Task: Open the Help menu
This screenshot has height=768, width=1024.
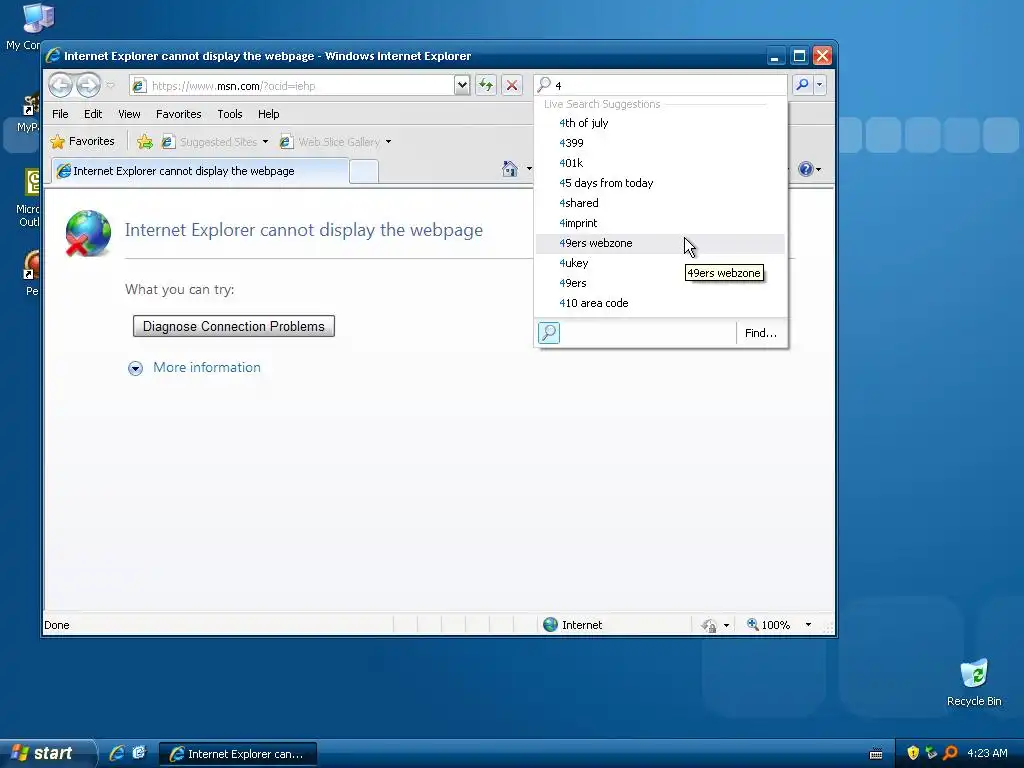Action: pos(268,114)
